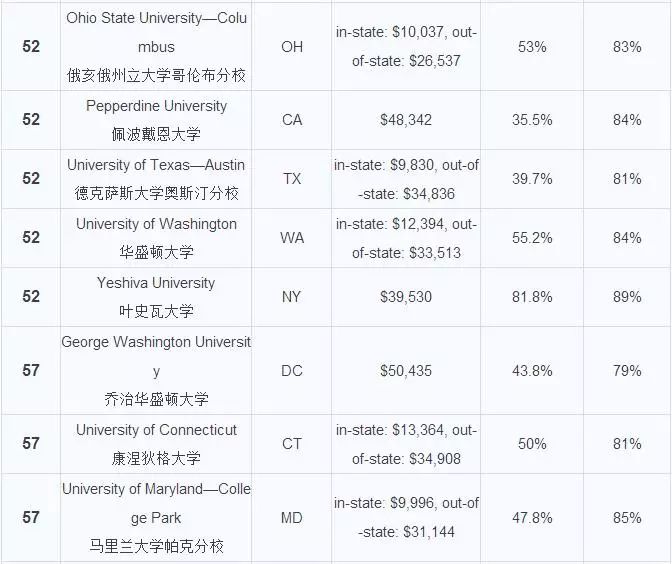Click the OH state abbreviation cell
Viewport: 672px width, 564px height.
[x=292, y=46]
